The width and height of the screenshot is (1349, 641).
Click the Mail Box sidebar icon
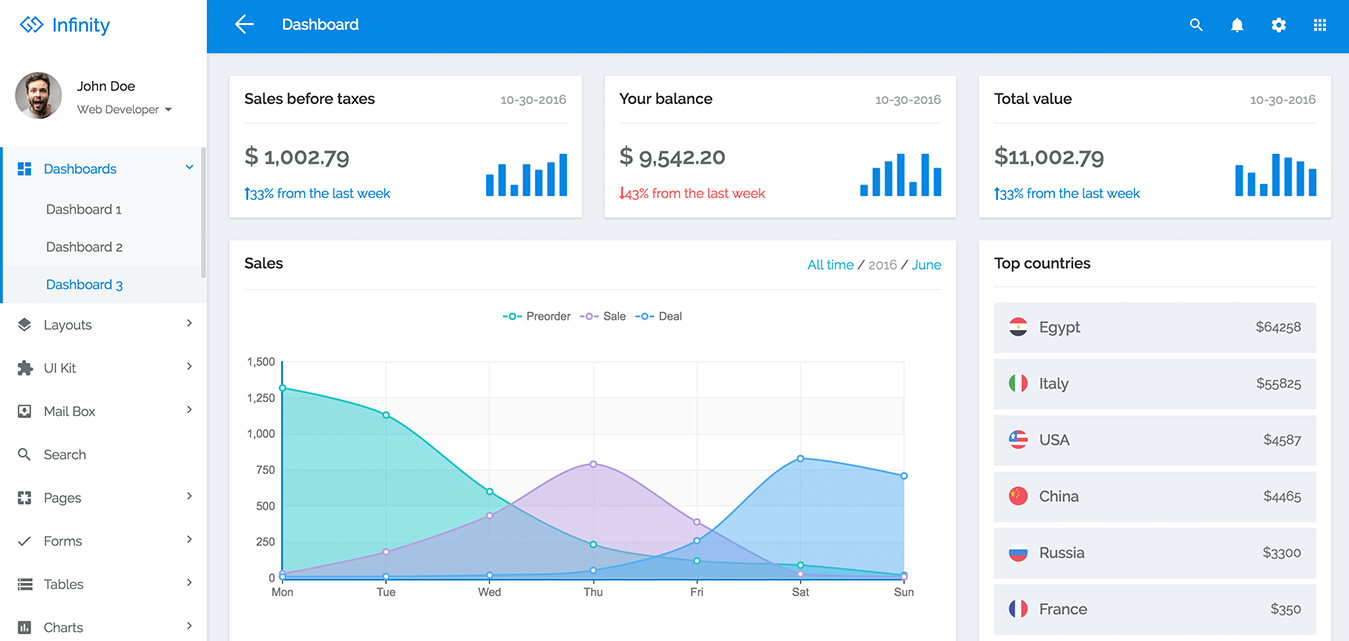[25, 411]
